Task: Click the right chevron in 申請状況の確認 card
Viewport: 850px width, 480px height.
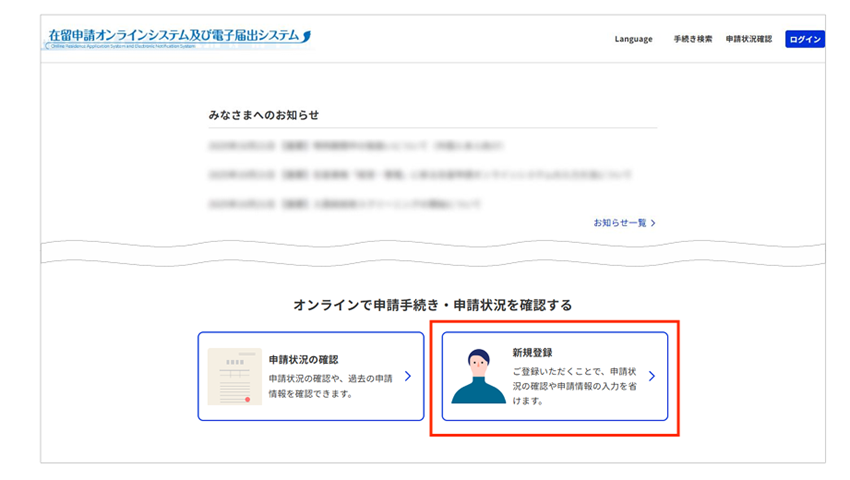Action: [407, 377]
